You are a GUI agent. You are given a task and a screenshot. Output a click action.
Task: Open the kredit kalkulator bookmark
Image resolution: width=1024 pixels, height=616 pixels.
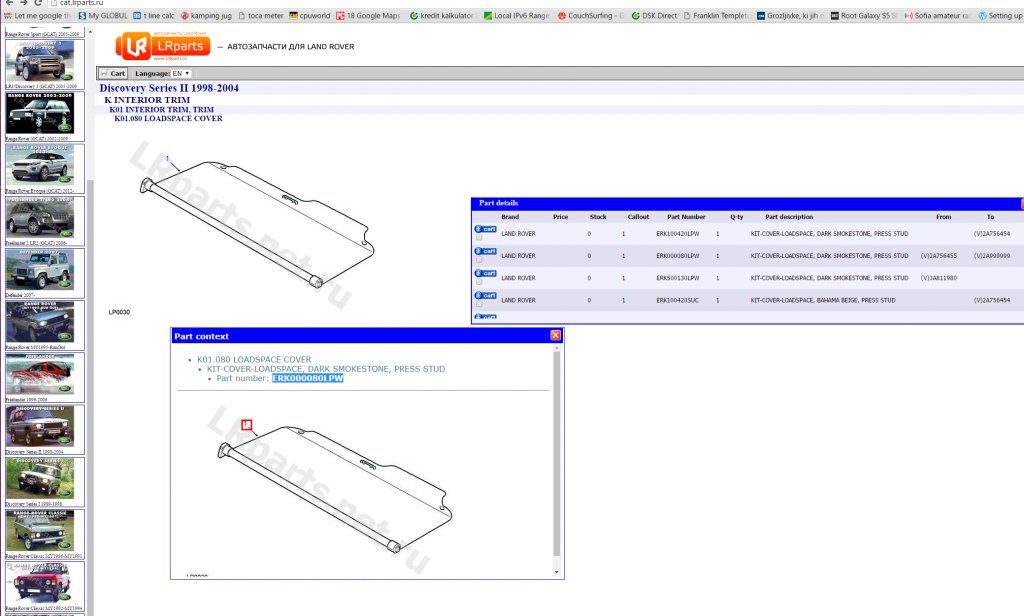pyautogui.click(x=442, y=16)
